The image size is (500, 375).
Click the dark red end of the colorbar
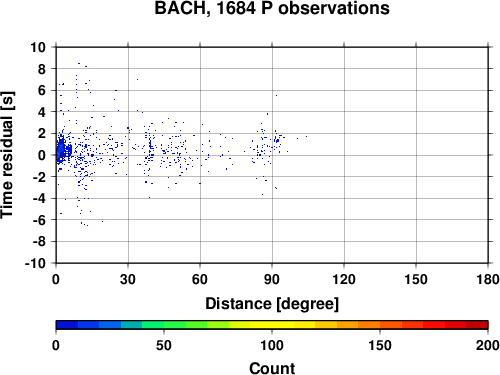(477, 325)
